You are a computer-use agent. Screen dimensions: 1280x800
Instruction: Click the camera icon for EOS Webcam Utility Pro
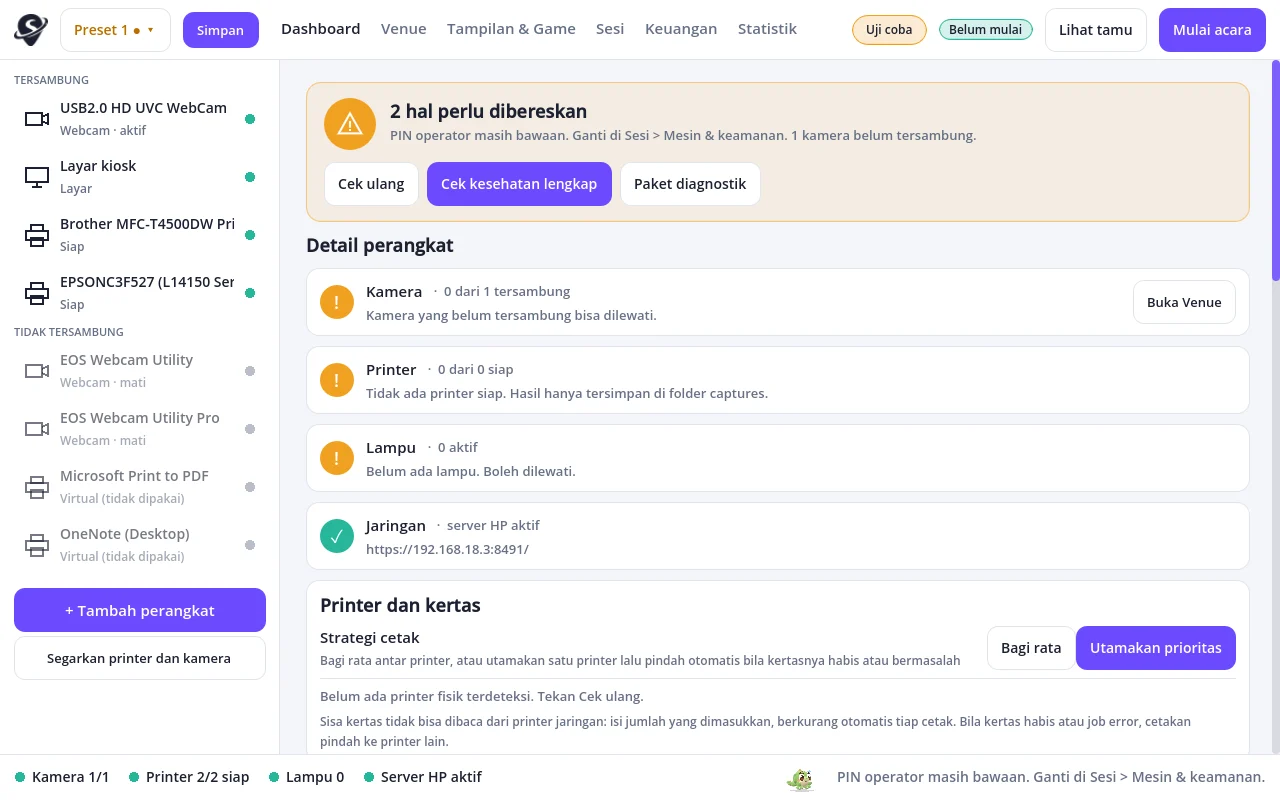[37, 429]
